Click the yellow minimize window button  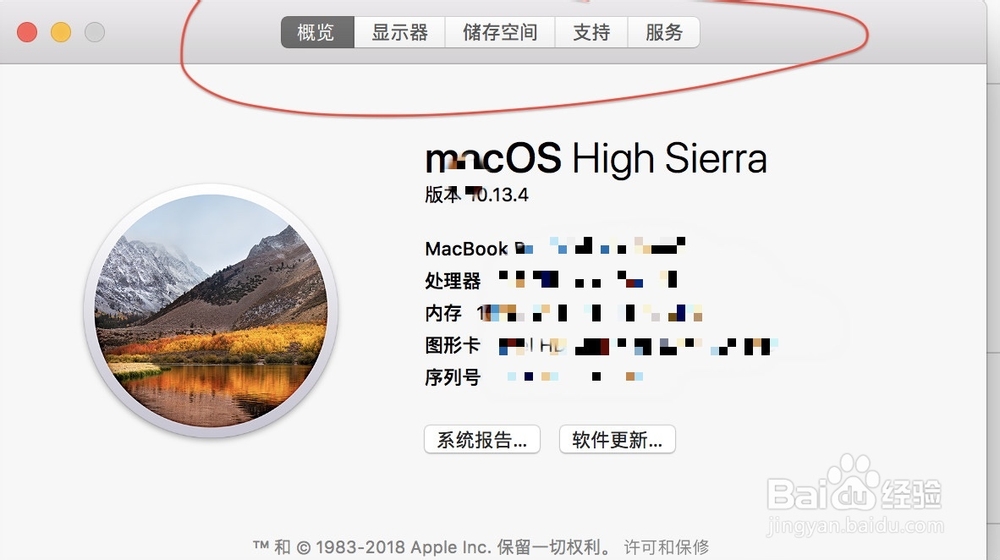pyautogui.click(x=61, y=32)
